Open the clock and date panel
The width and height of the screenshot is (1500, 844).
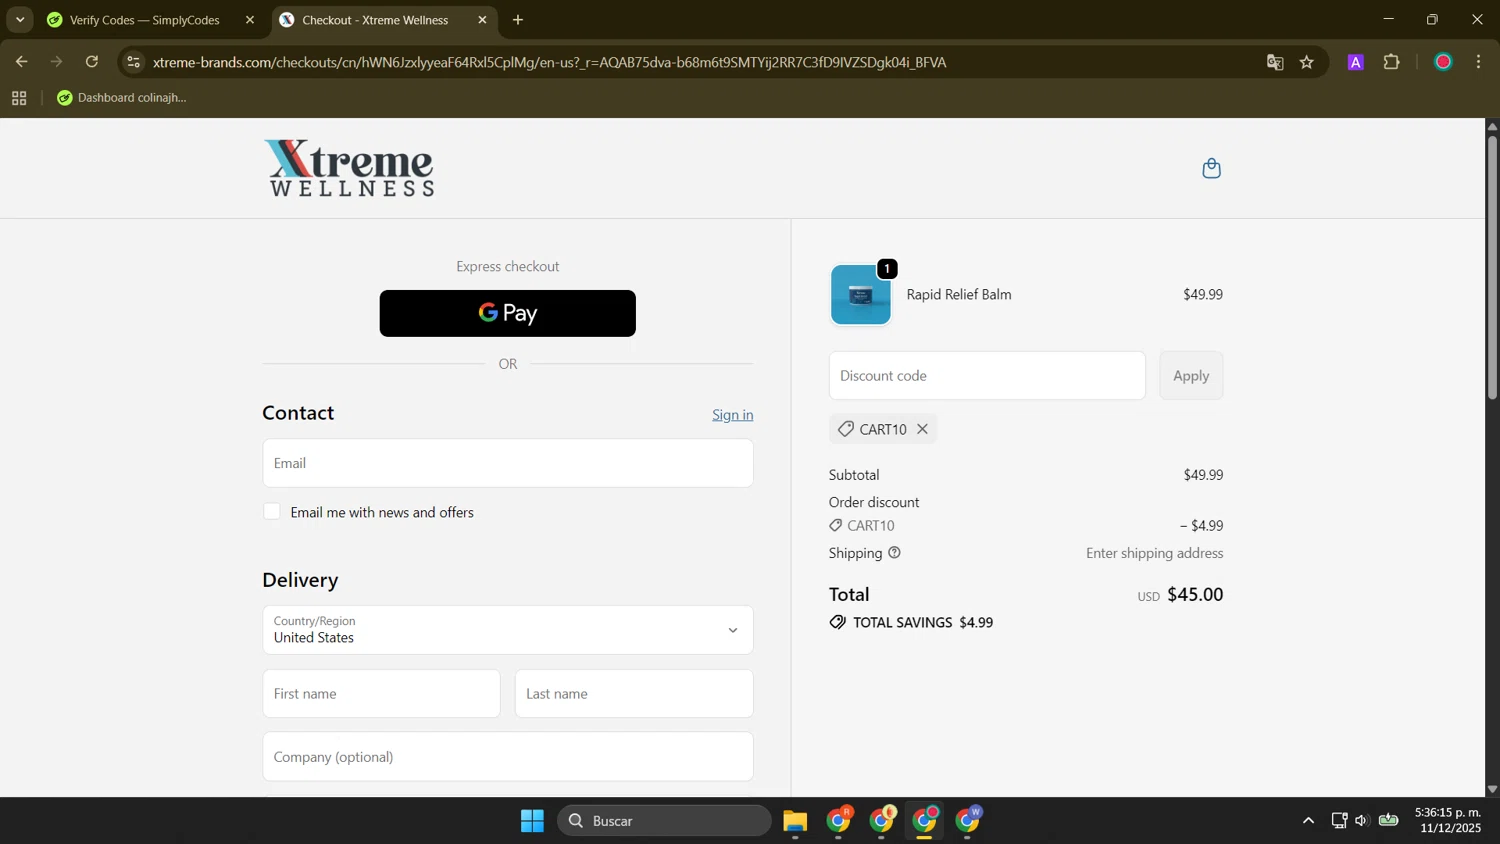1448,821
